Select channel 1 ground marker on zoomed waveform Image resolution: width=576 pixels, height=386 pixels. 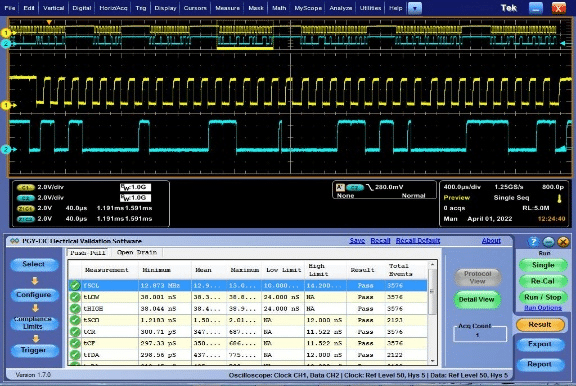click(x=6, y=105)
